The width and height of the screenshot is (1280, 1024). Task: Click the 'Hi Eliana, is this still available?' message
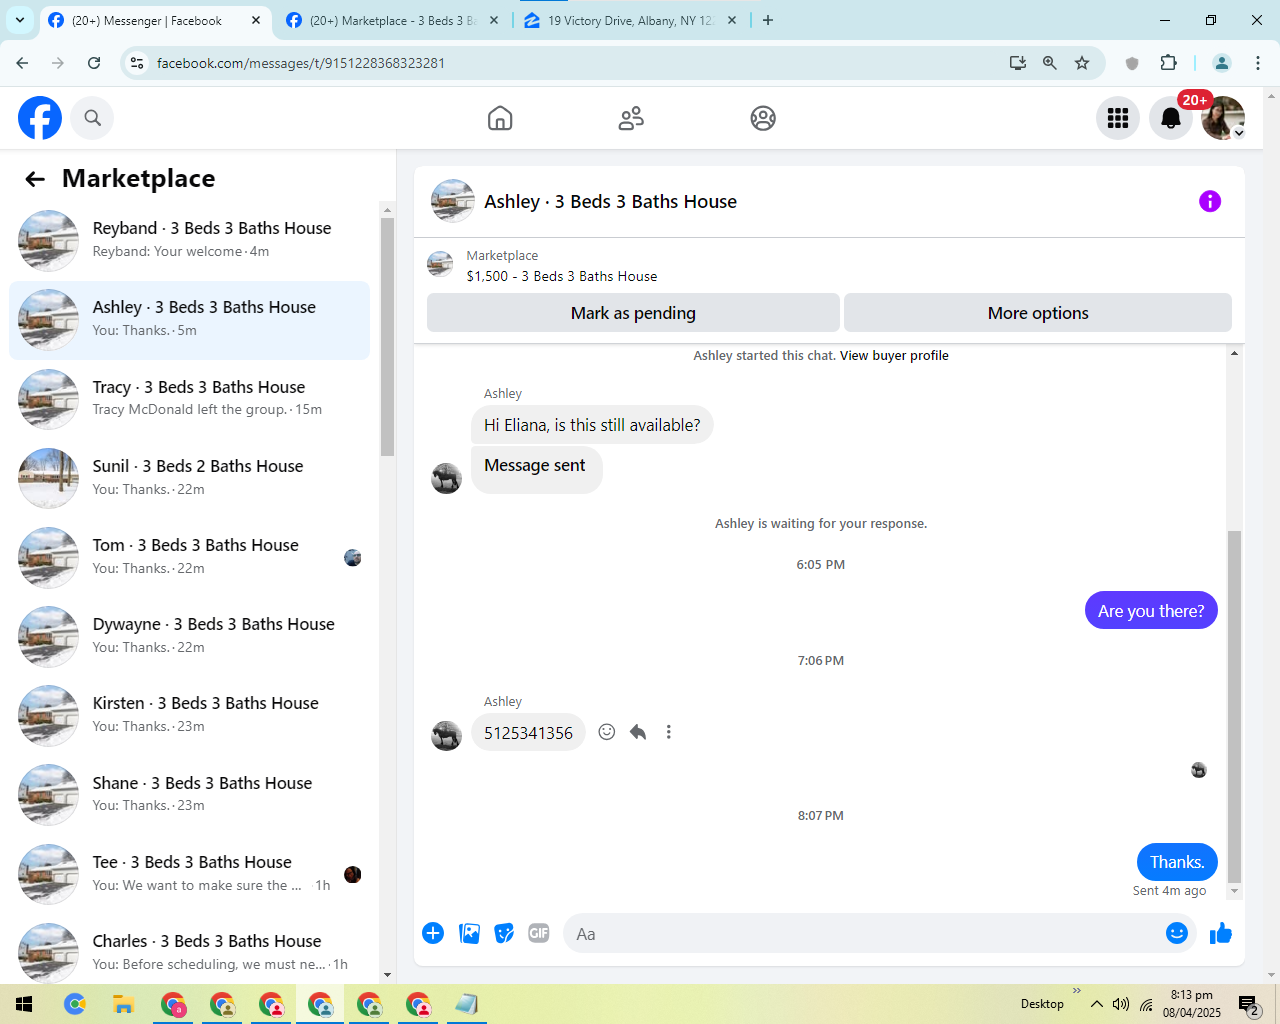point(592,425)
